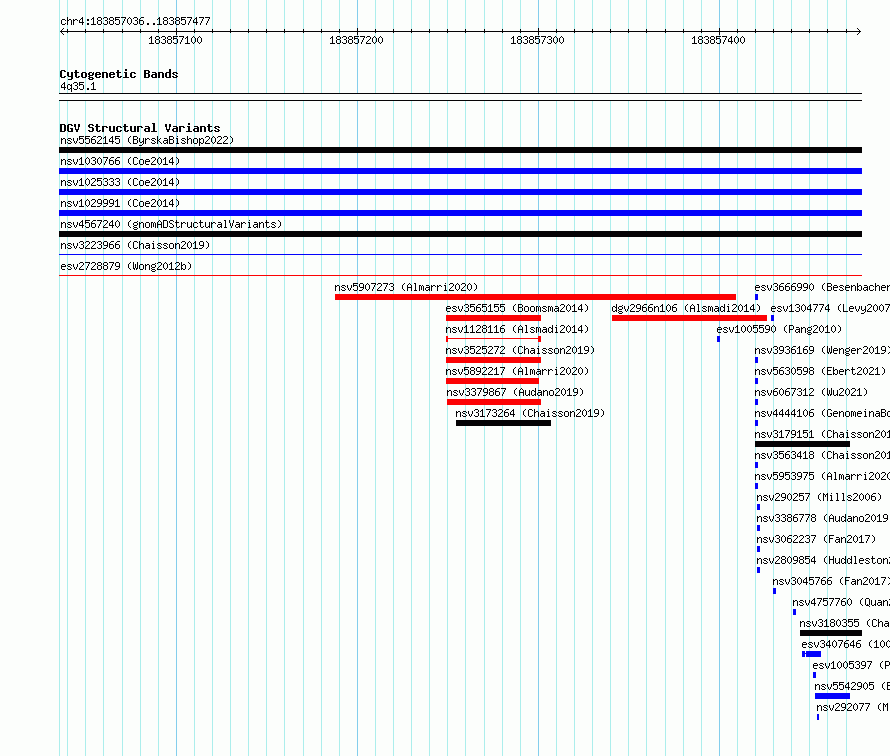Select nsv292077 variant label

coord(853,707)
